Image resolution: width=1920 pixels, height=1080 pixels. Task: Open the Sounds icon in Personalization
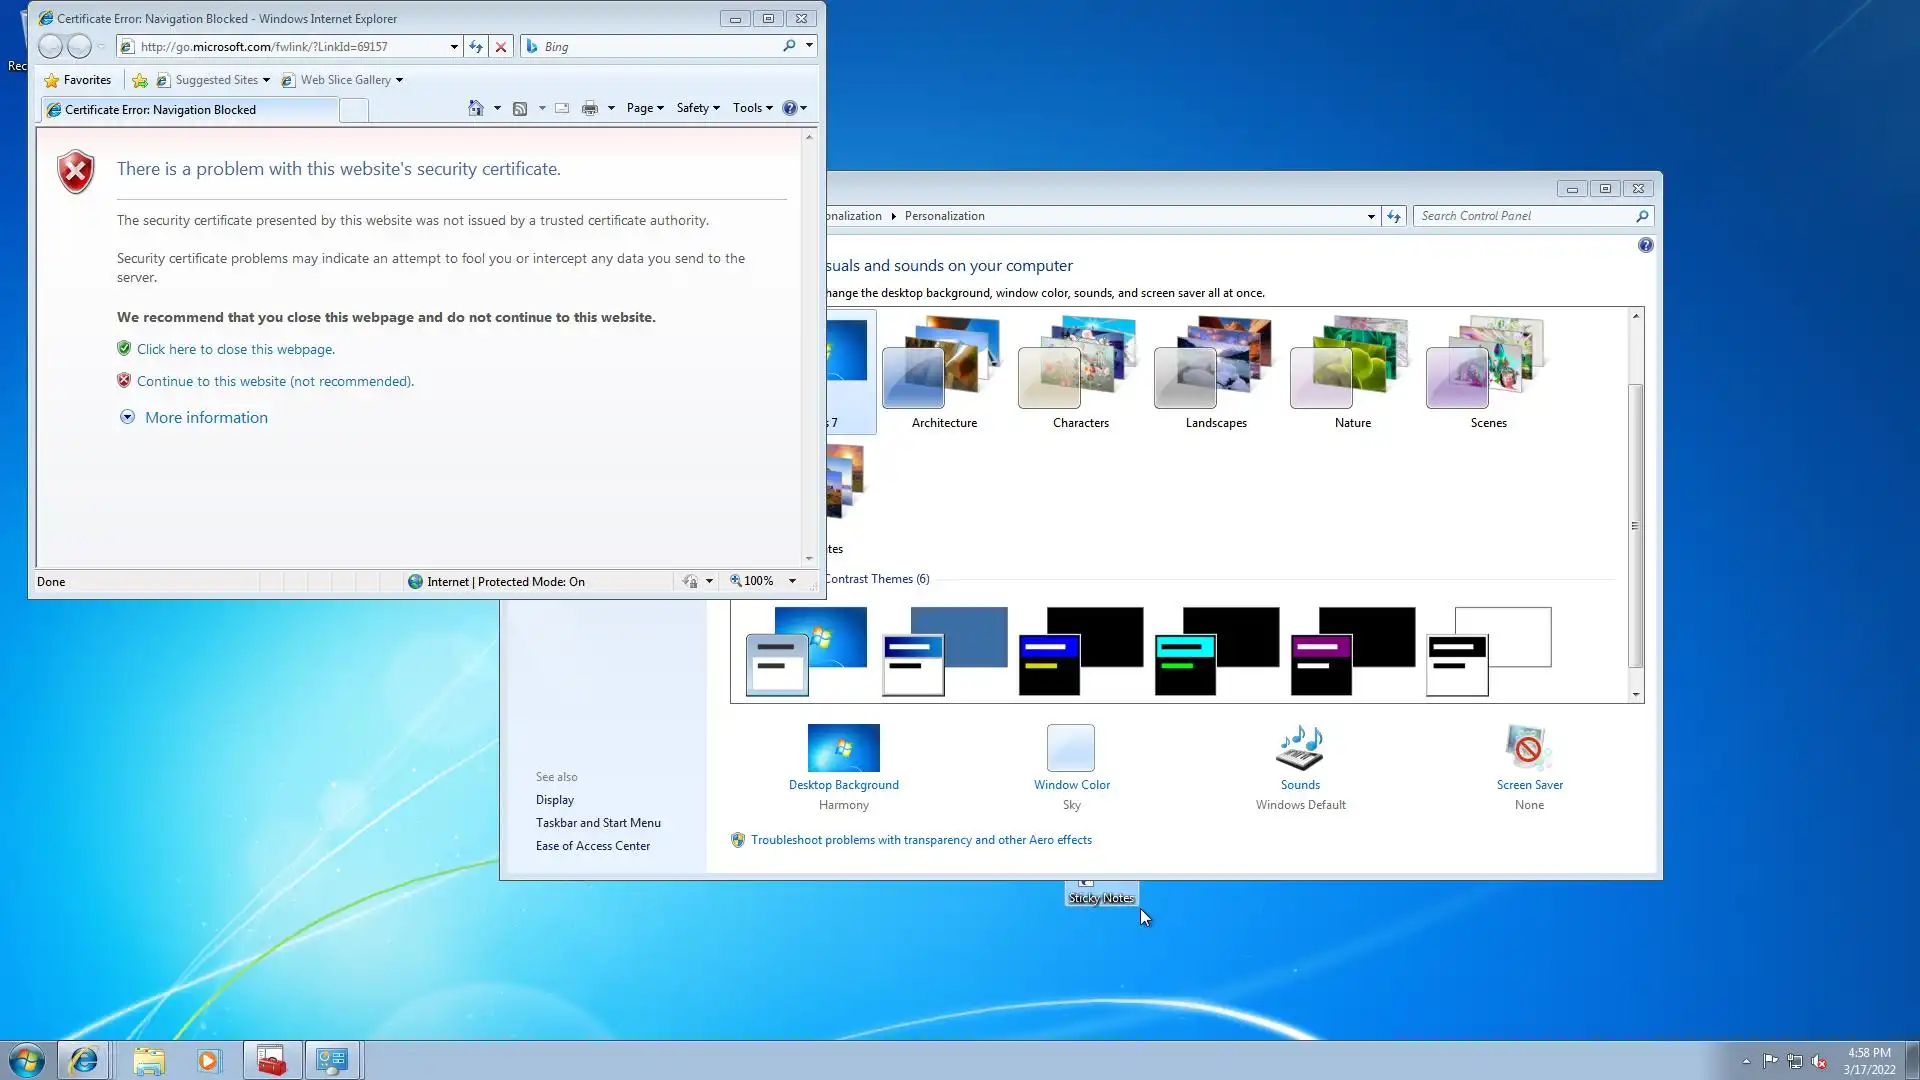1300,749
